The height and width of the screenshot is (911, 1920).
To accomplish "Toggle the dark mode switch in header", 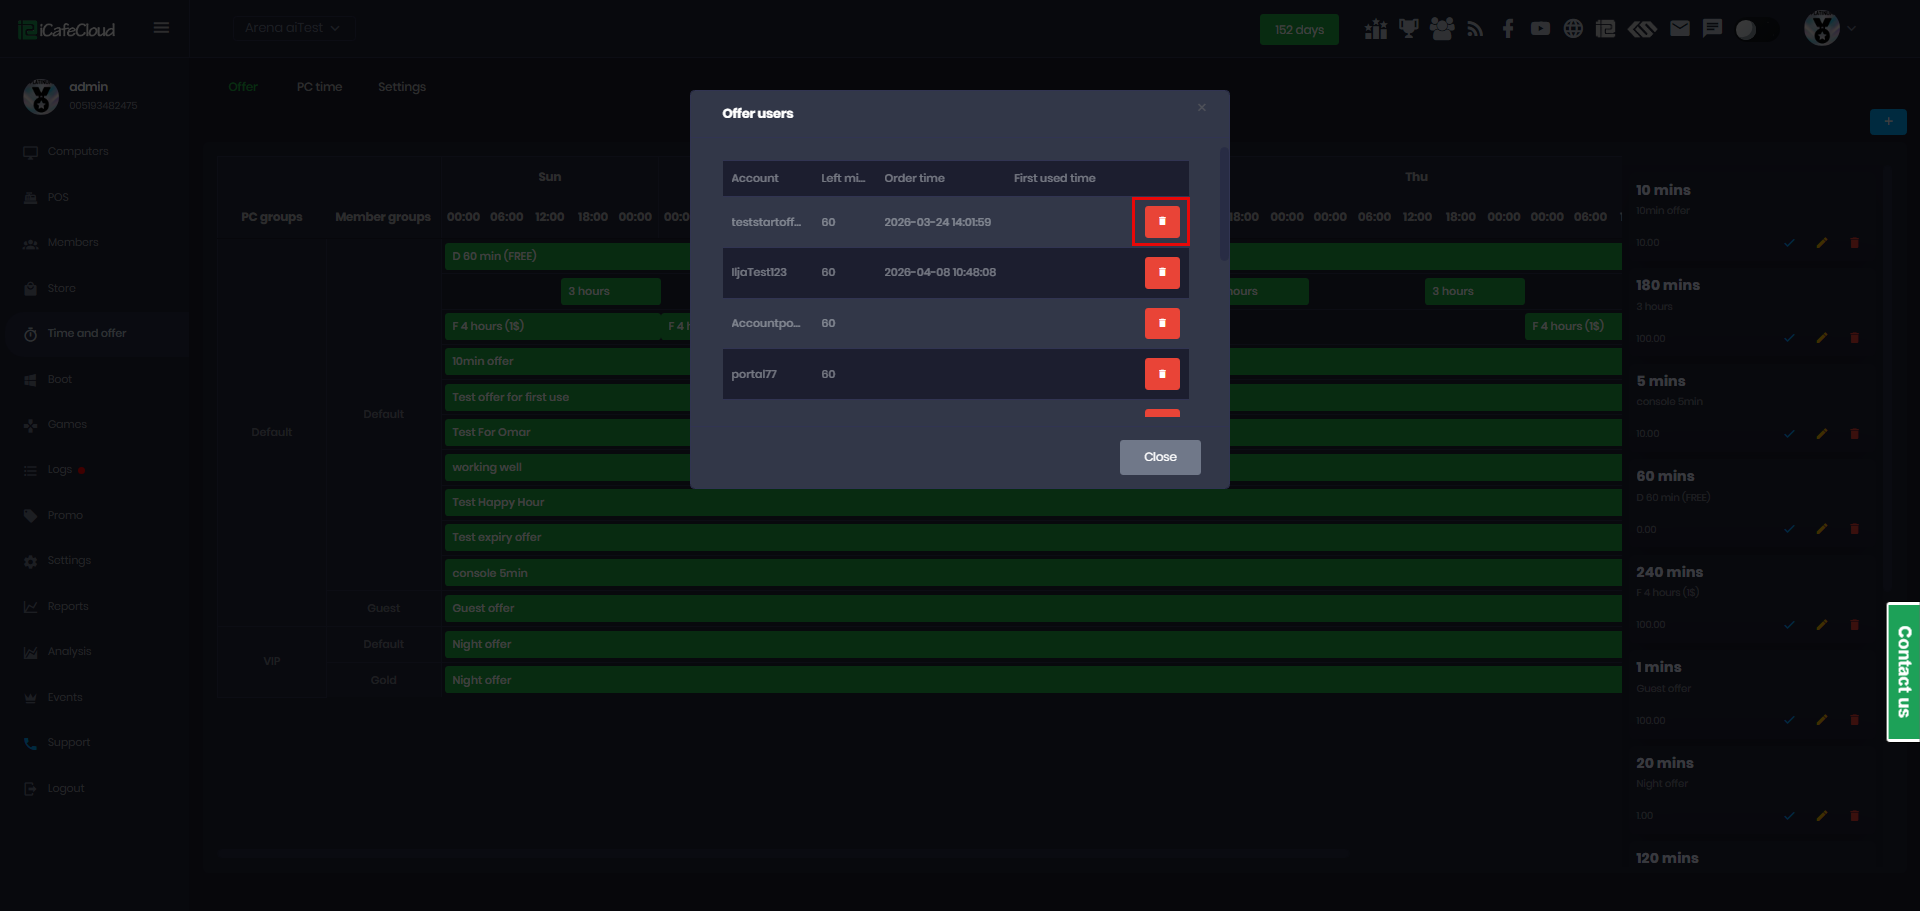I will pos(1756,29).
